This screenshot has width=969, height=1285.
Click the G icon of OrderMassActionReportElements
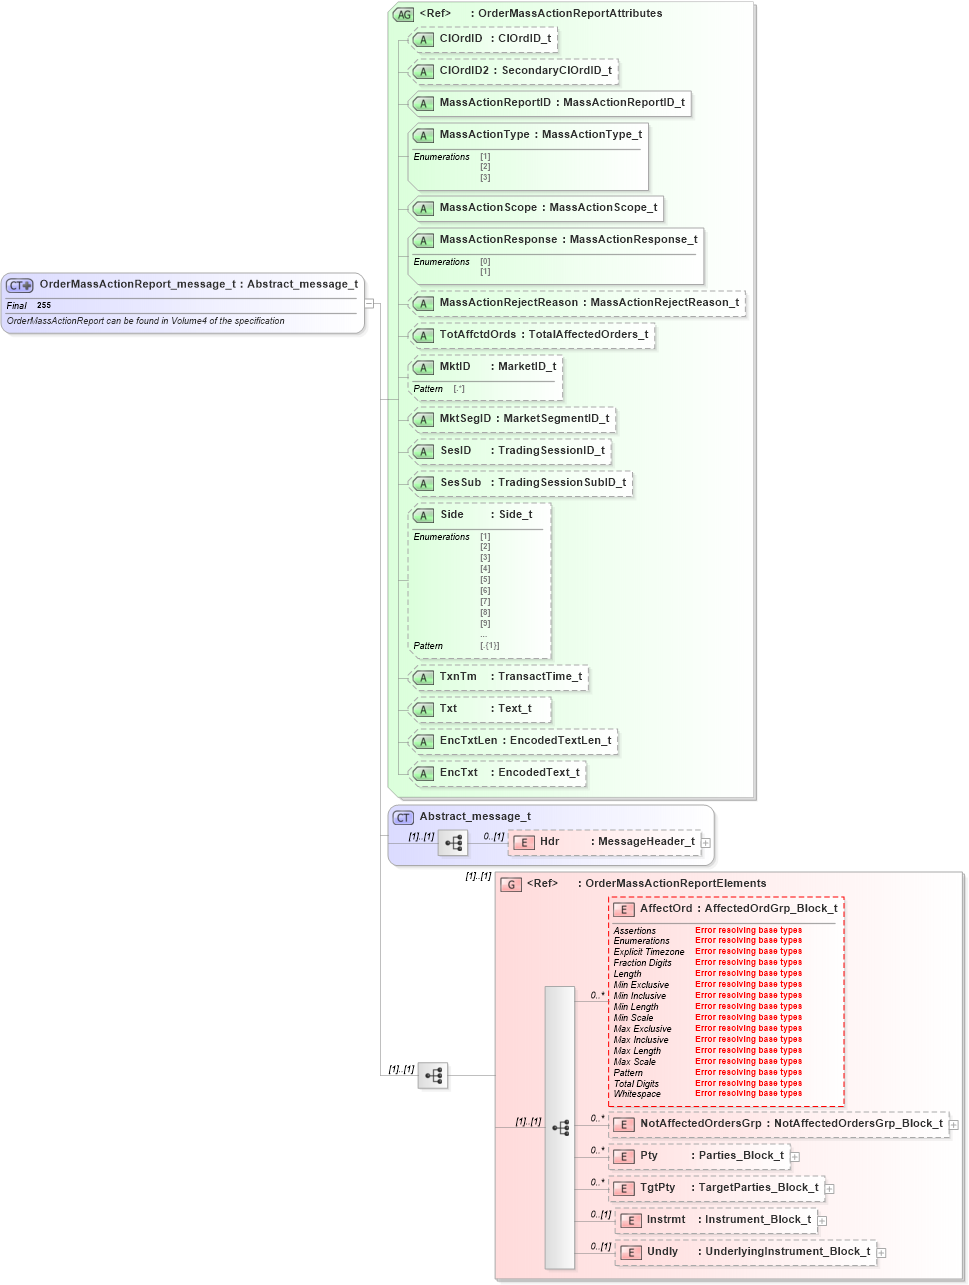point(511,884)
